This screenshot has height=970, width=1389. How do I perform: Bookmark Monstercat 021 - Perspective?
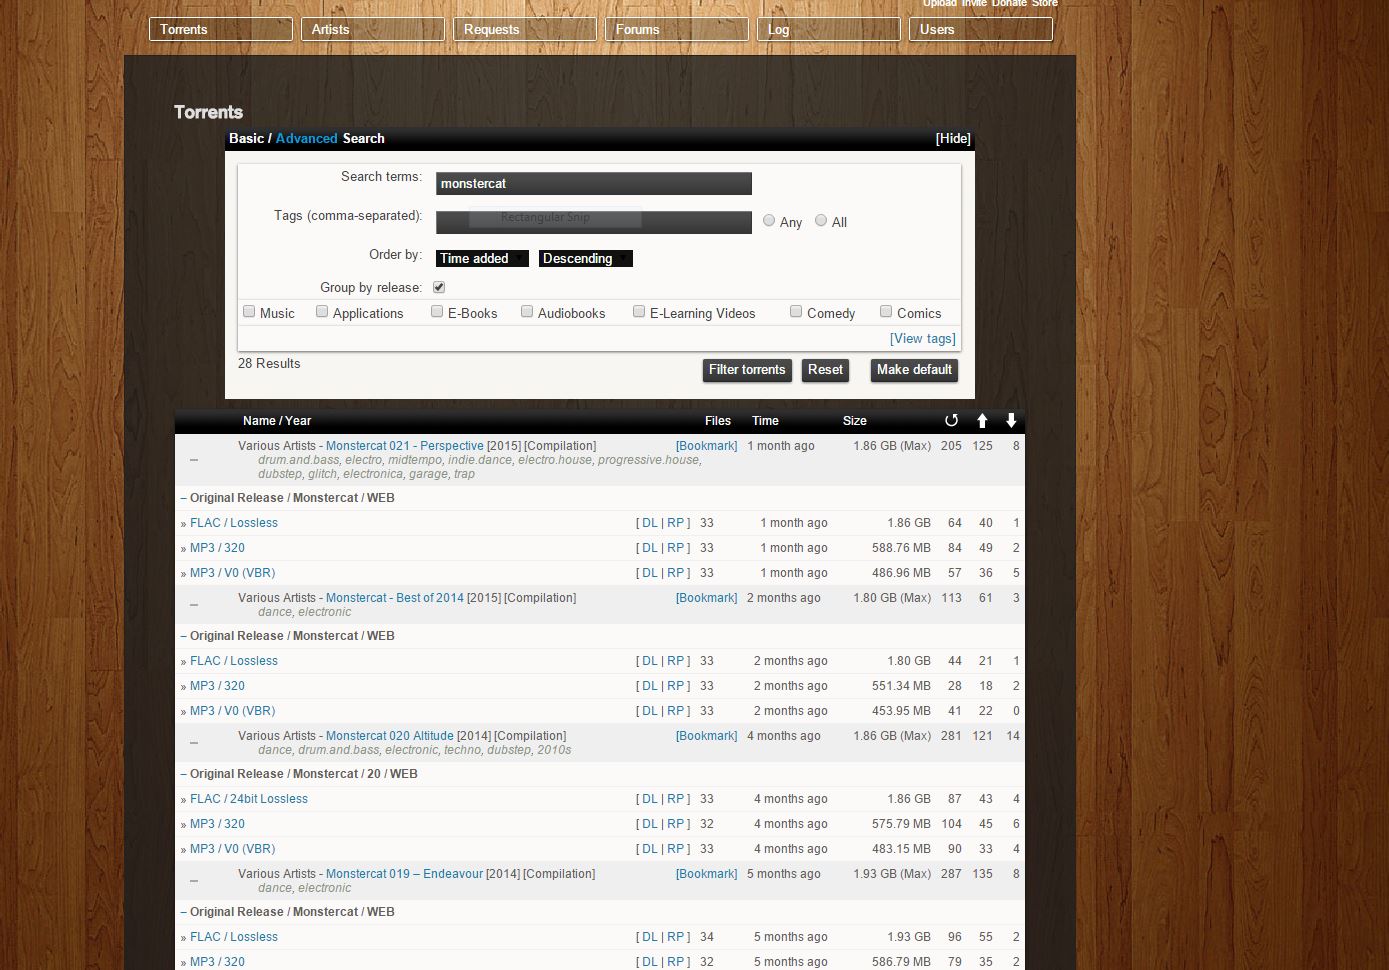tap(706, 446)
